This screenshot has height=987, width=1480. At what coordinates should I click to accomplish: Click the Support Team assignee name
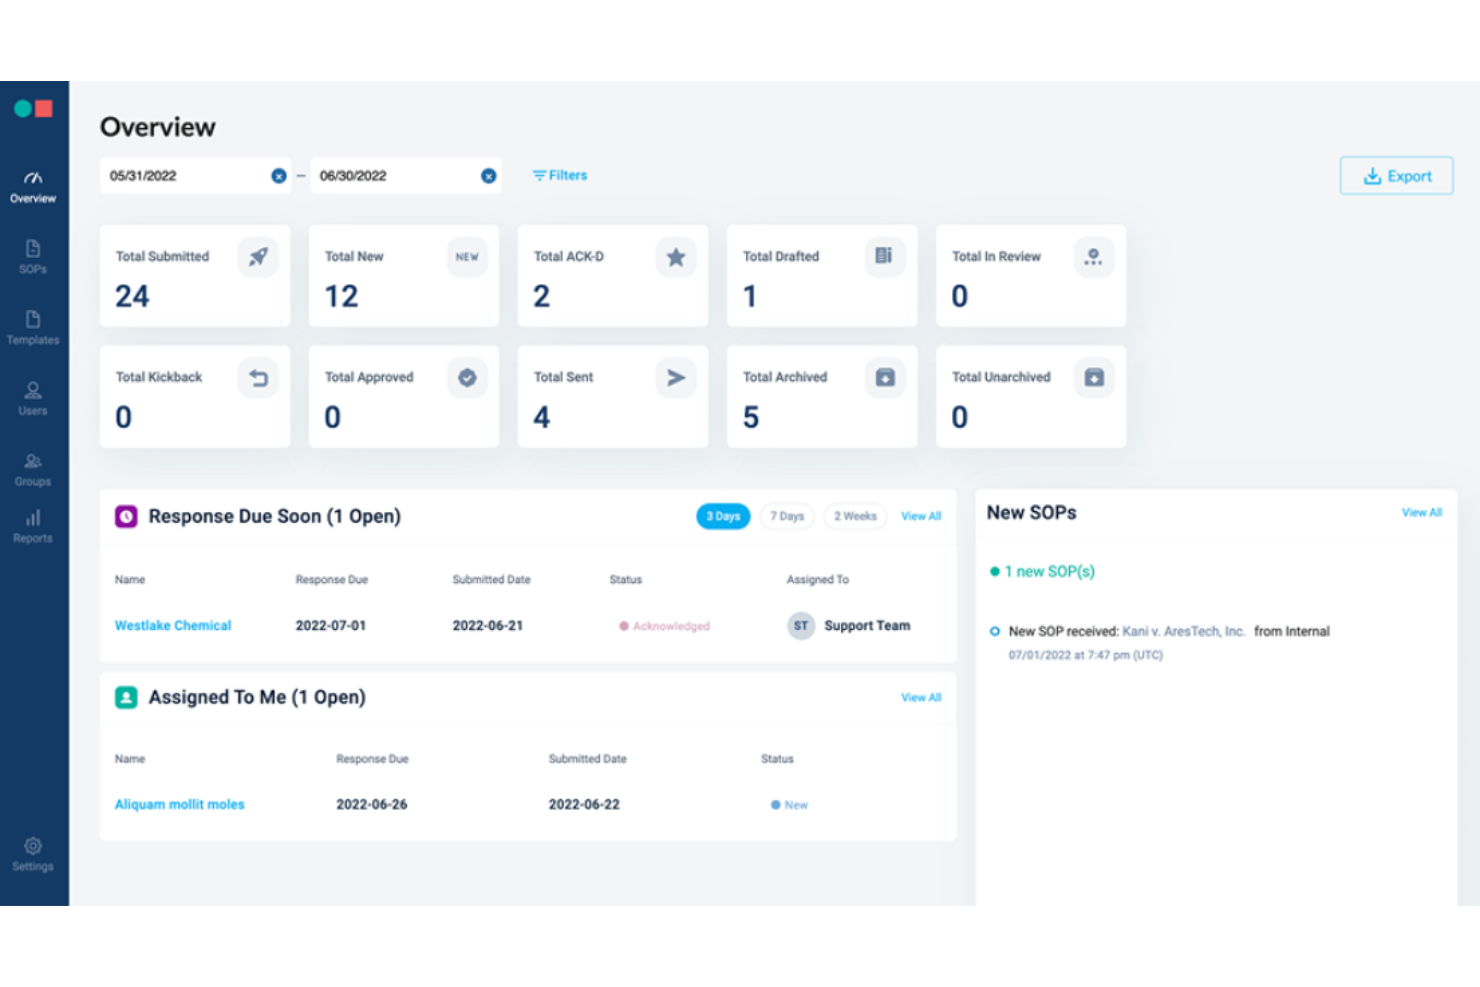click(867, 625)
